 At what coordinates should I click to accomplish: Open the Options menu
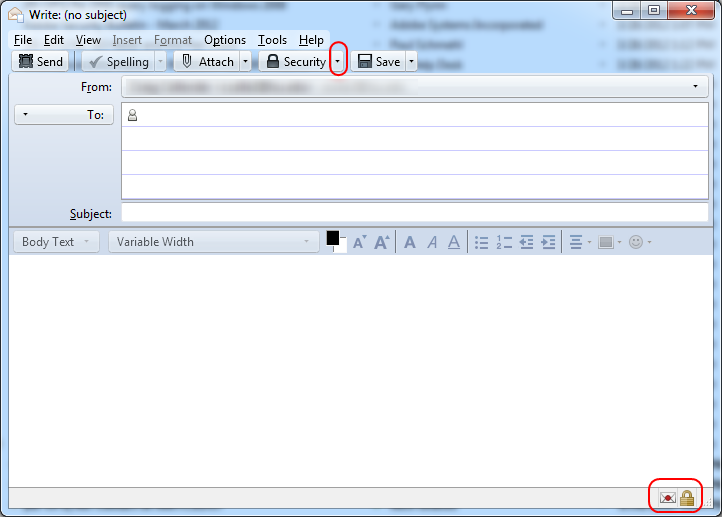tap(225, 40)
